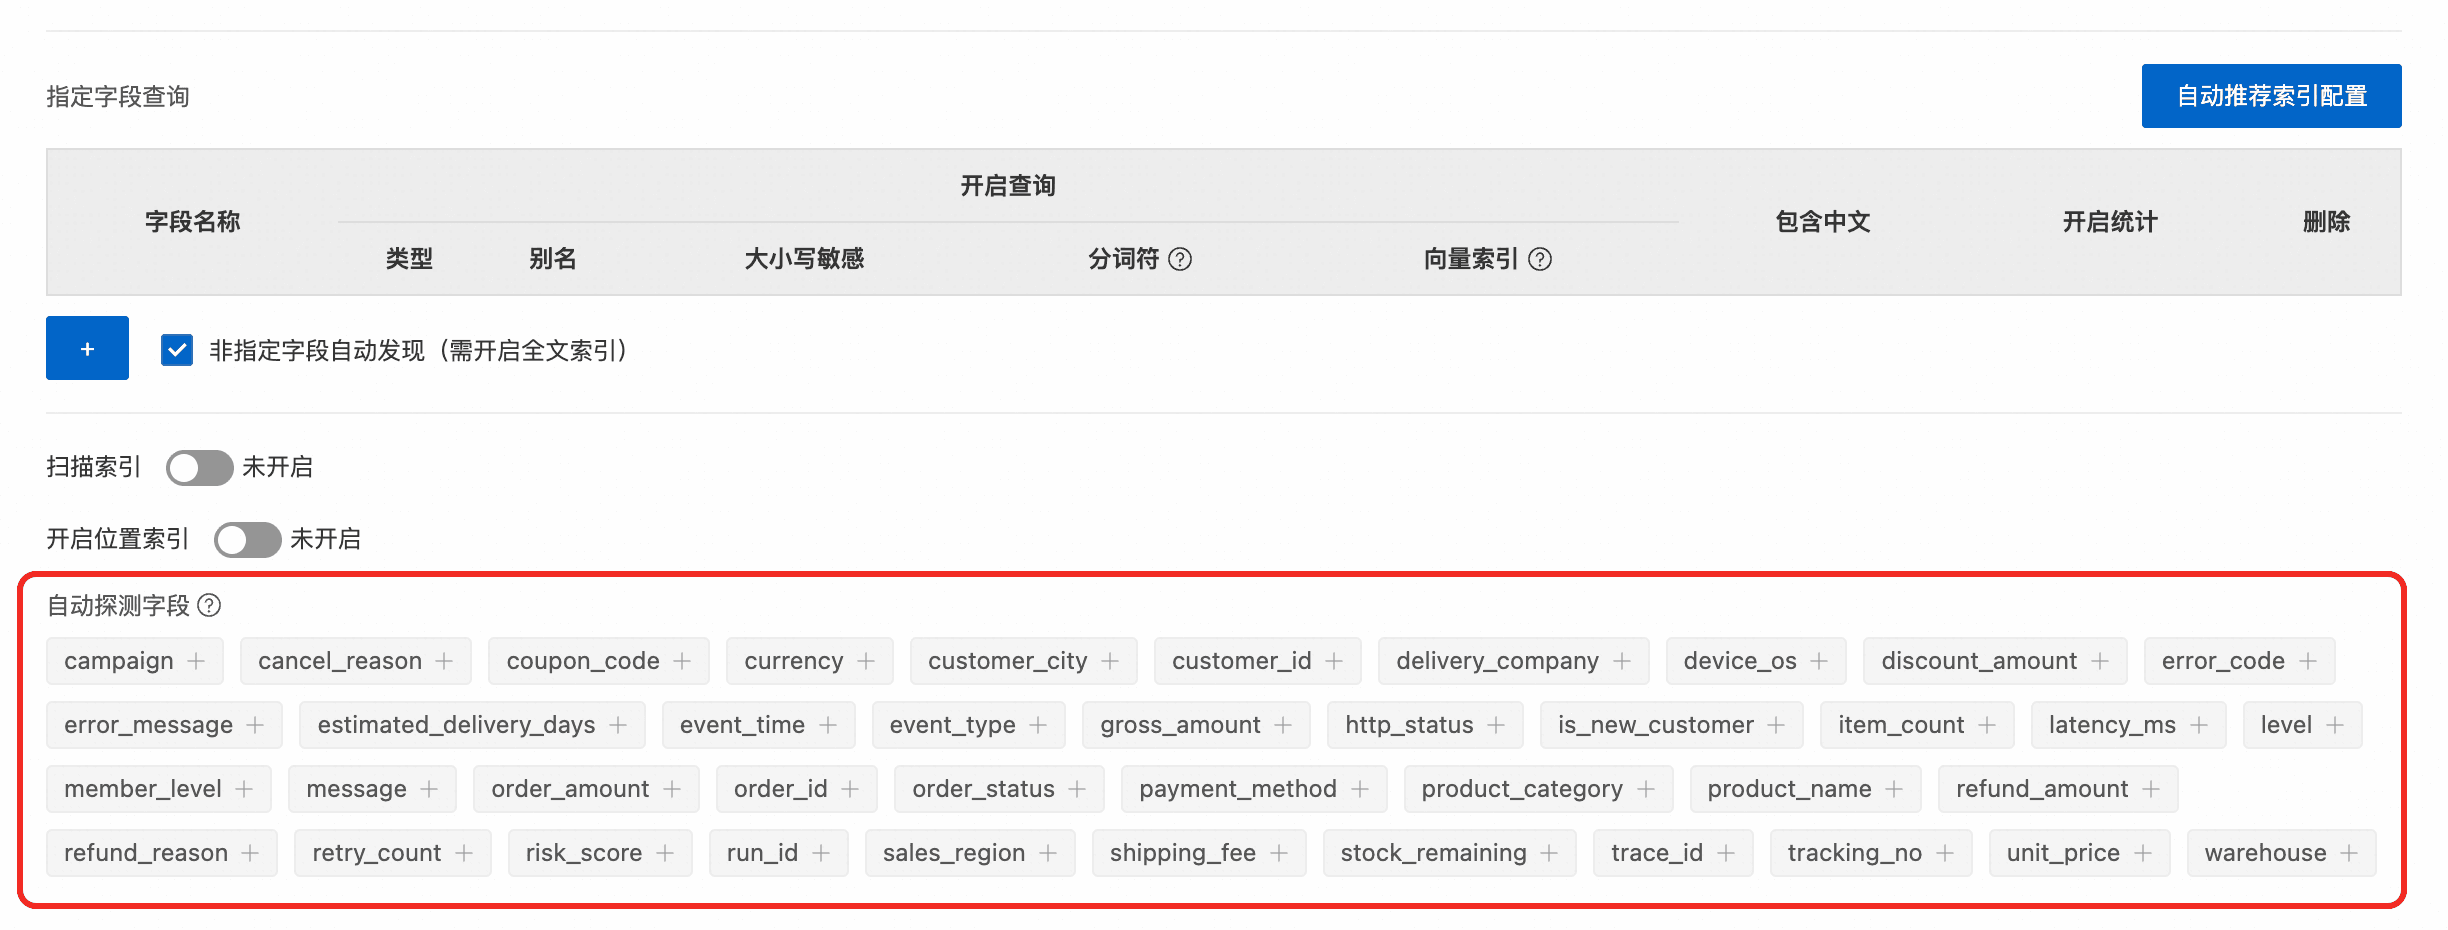Enable the 扫描索引 toggle switch
The width and height of the screenshot is (2448, 930).
coord(200,467)
